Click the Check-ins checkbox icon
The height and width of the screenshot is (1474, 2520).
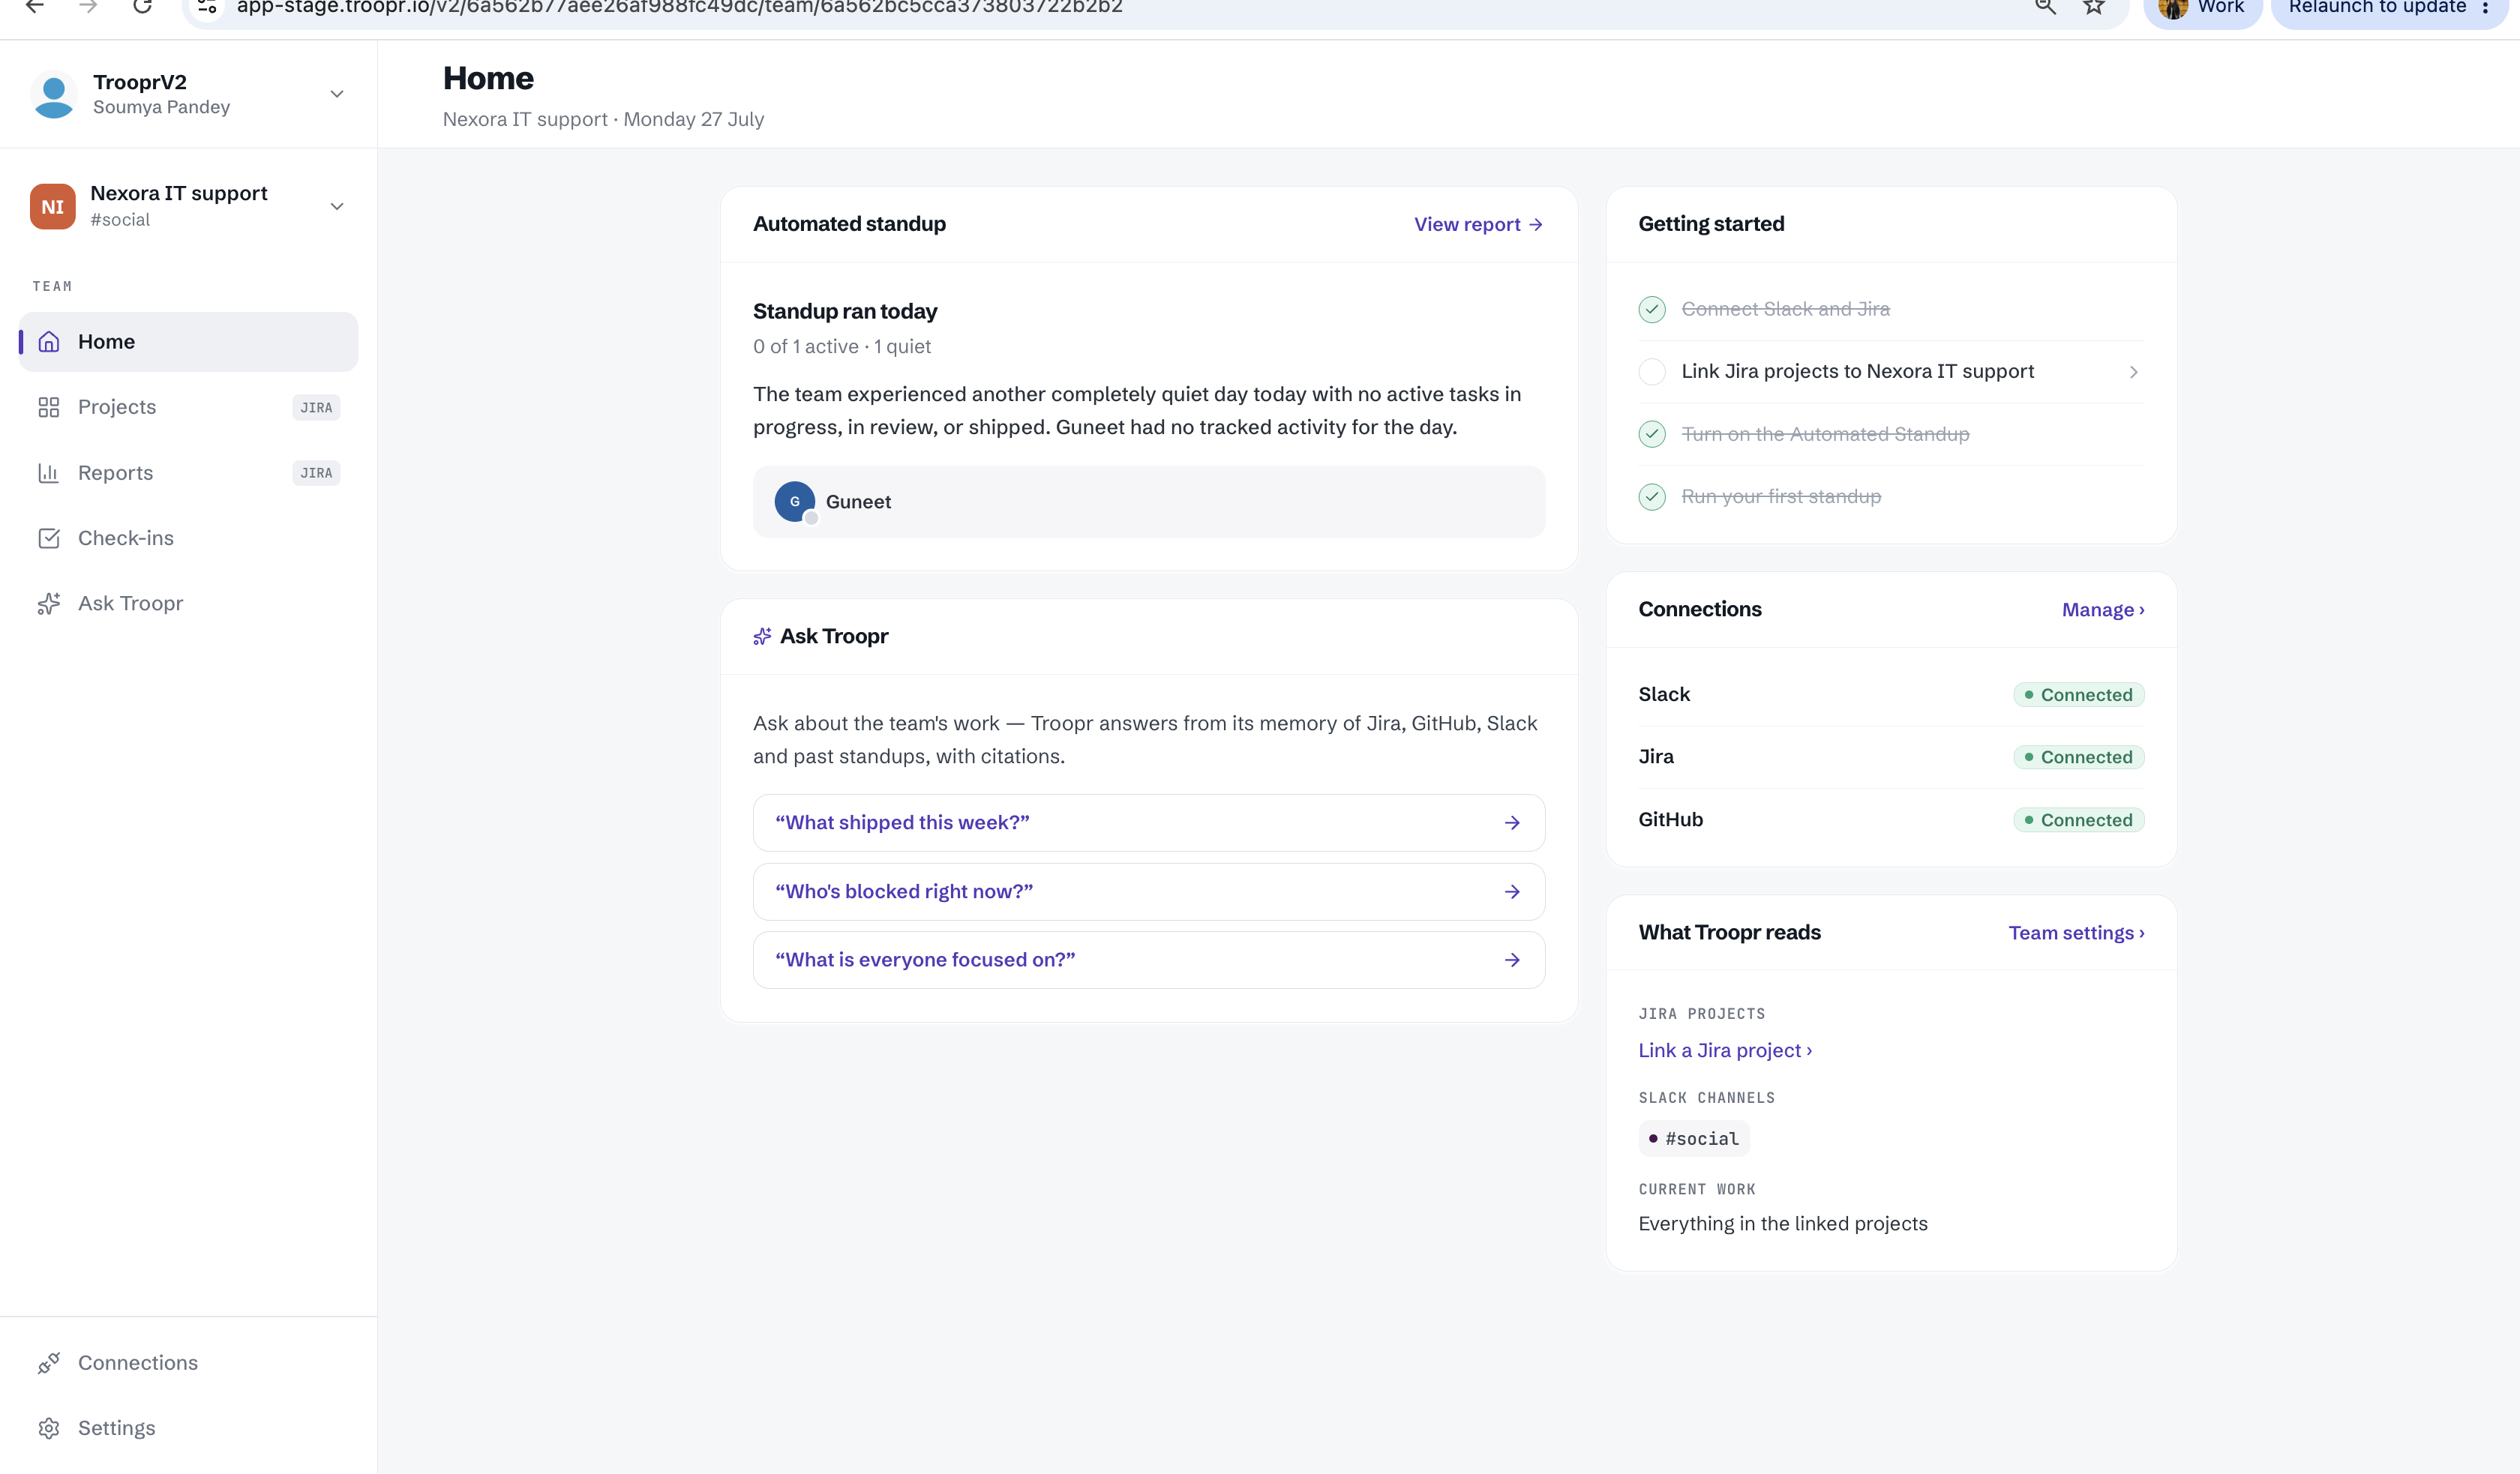[x=49, y=538]
